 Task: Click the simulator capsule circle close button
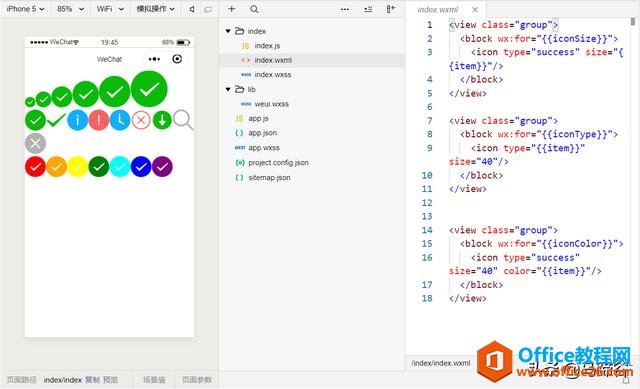177,59
